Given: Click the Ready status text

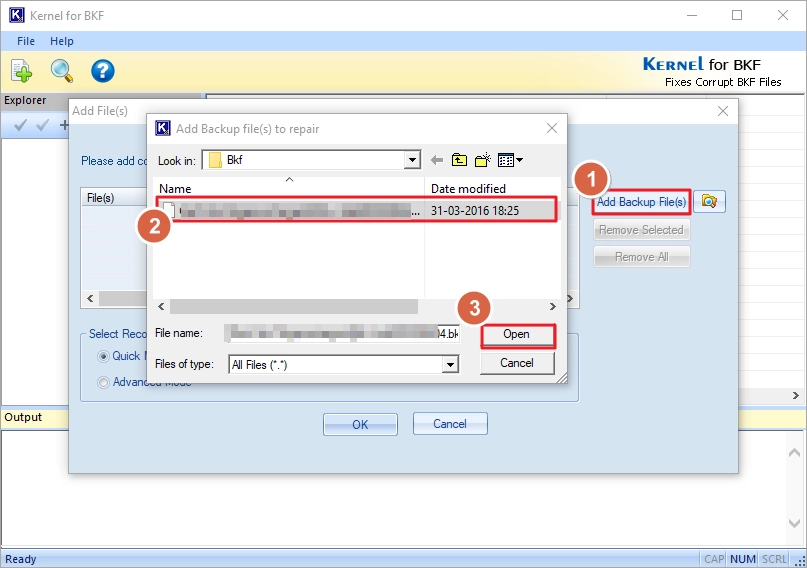Looking at the screenshot, I should tap(21, 559).
